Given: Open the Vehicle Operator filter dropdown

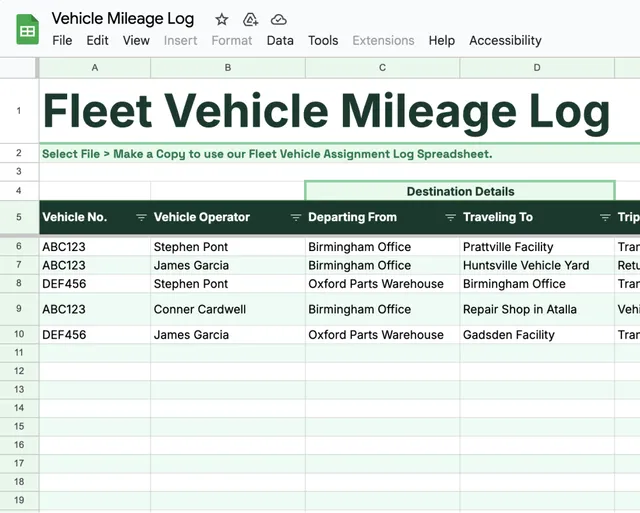Looking at the screenshot, I should pos(296,218).
